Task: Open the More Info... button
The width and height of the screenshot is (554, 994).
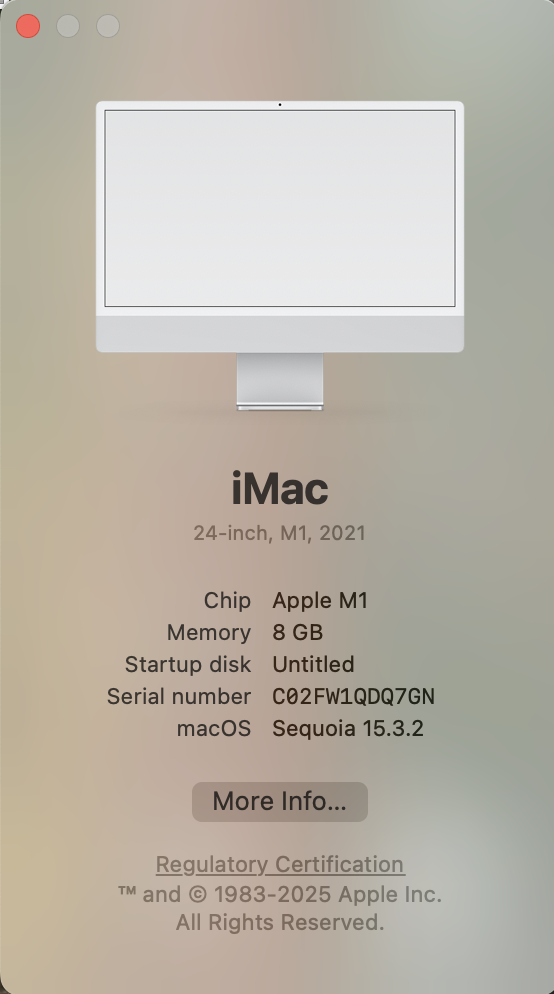Action: 280,801
